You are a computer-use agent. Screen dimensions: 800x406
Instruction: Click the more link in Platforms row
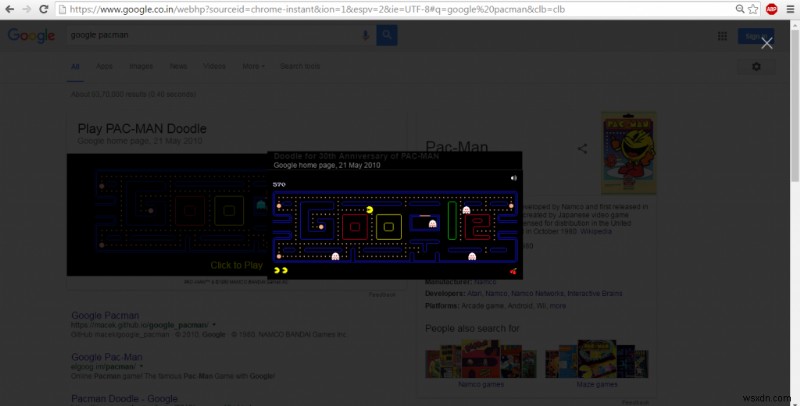pyautogui.click(x=558, y=306)
